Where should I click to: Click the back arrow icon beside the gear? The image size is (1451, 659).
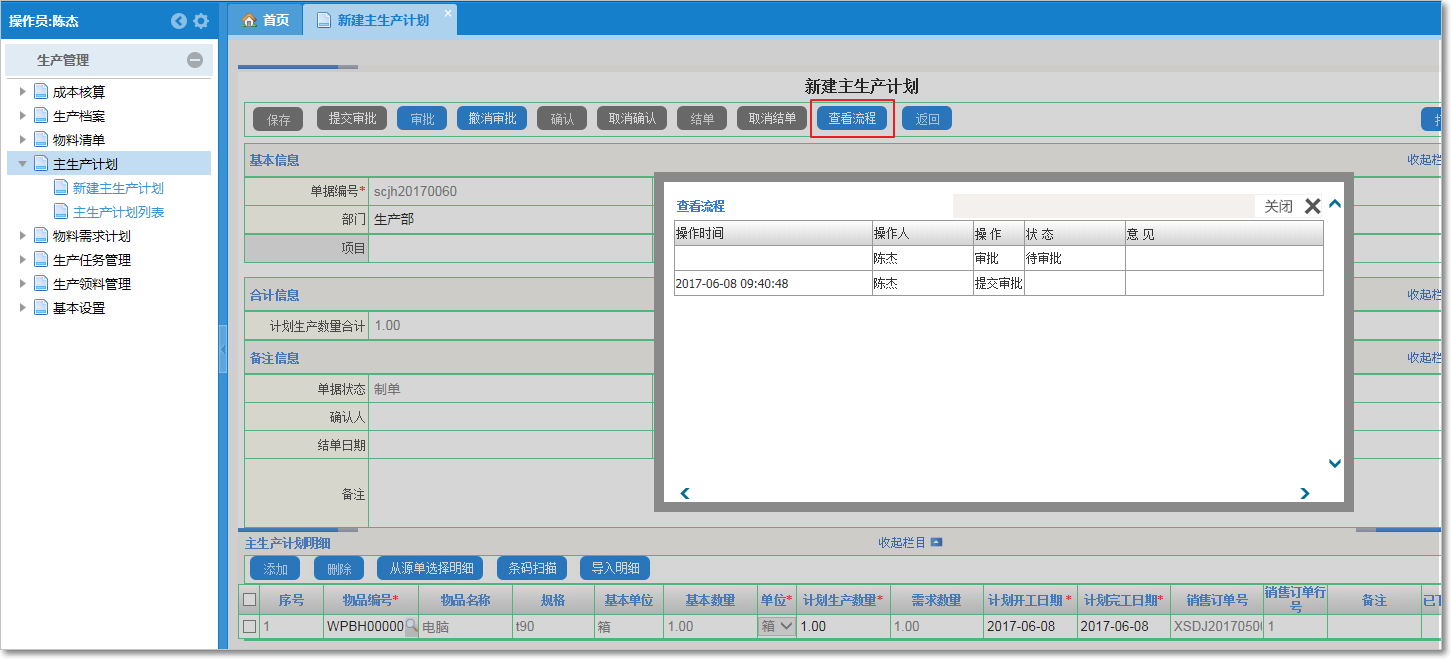179,19
